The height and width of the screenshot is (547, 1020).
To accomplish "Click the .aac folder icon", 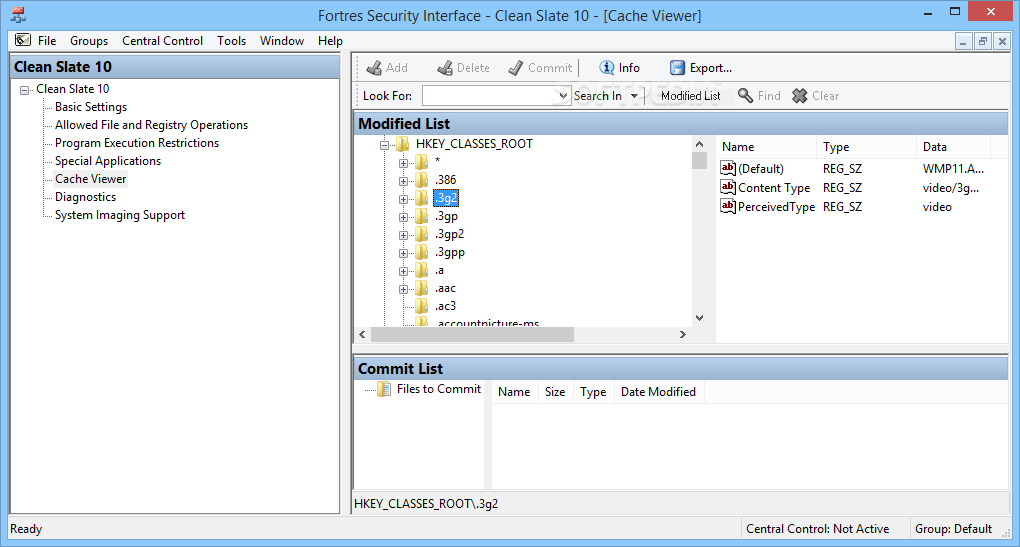I will [422, 287].
